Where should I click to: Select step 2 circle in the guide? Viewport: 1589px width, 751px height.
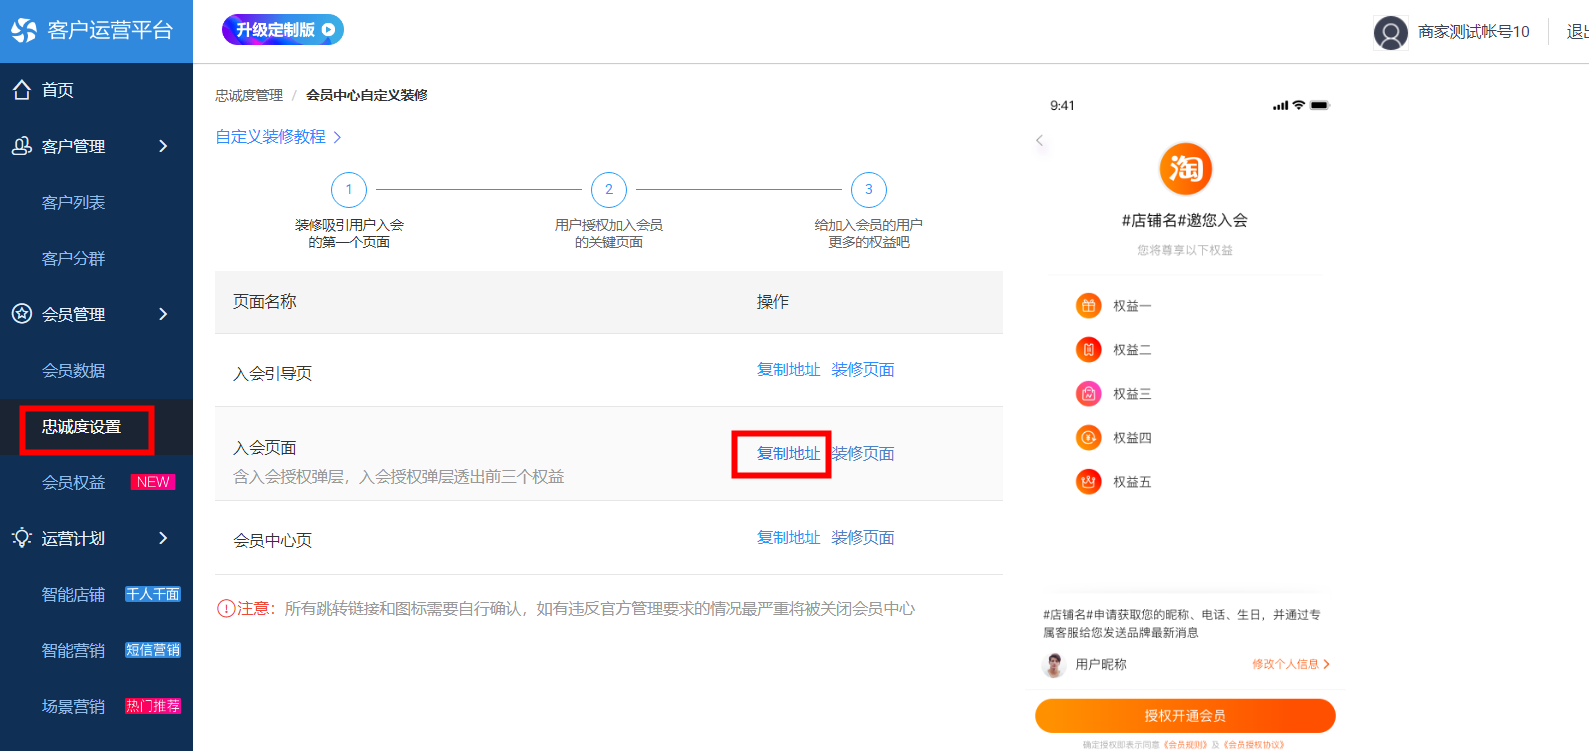609,190
